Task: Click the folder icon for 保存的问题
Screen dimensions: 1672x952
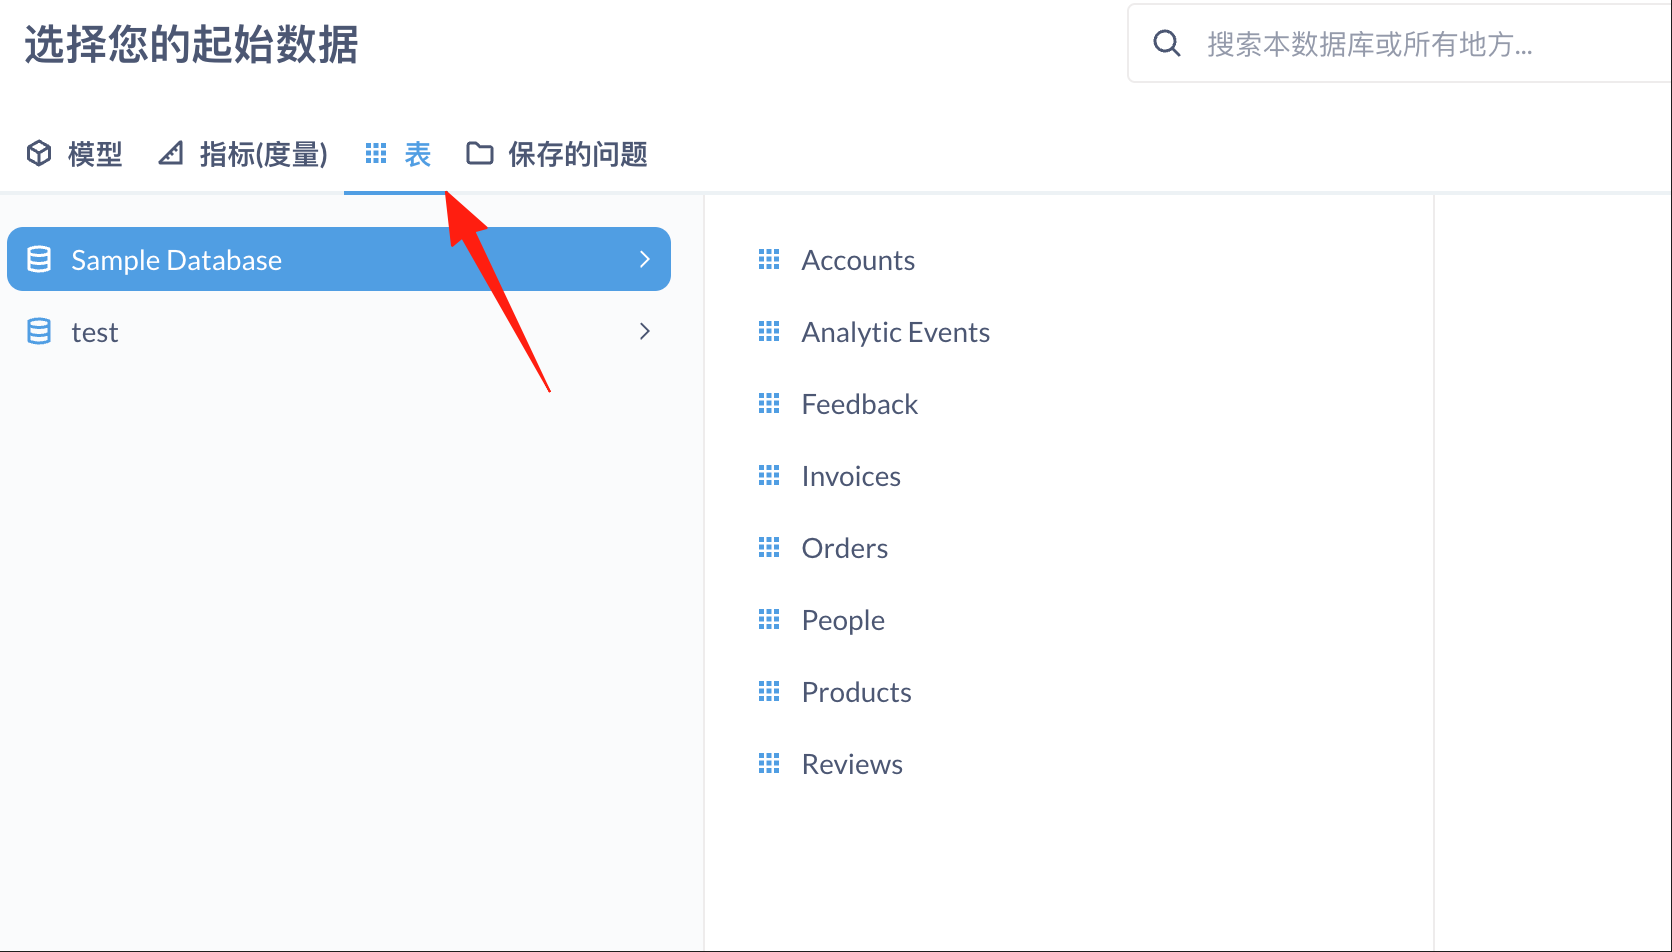Action: point(480,154)
